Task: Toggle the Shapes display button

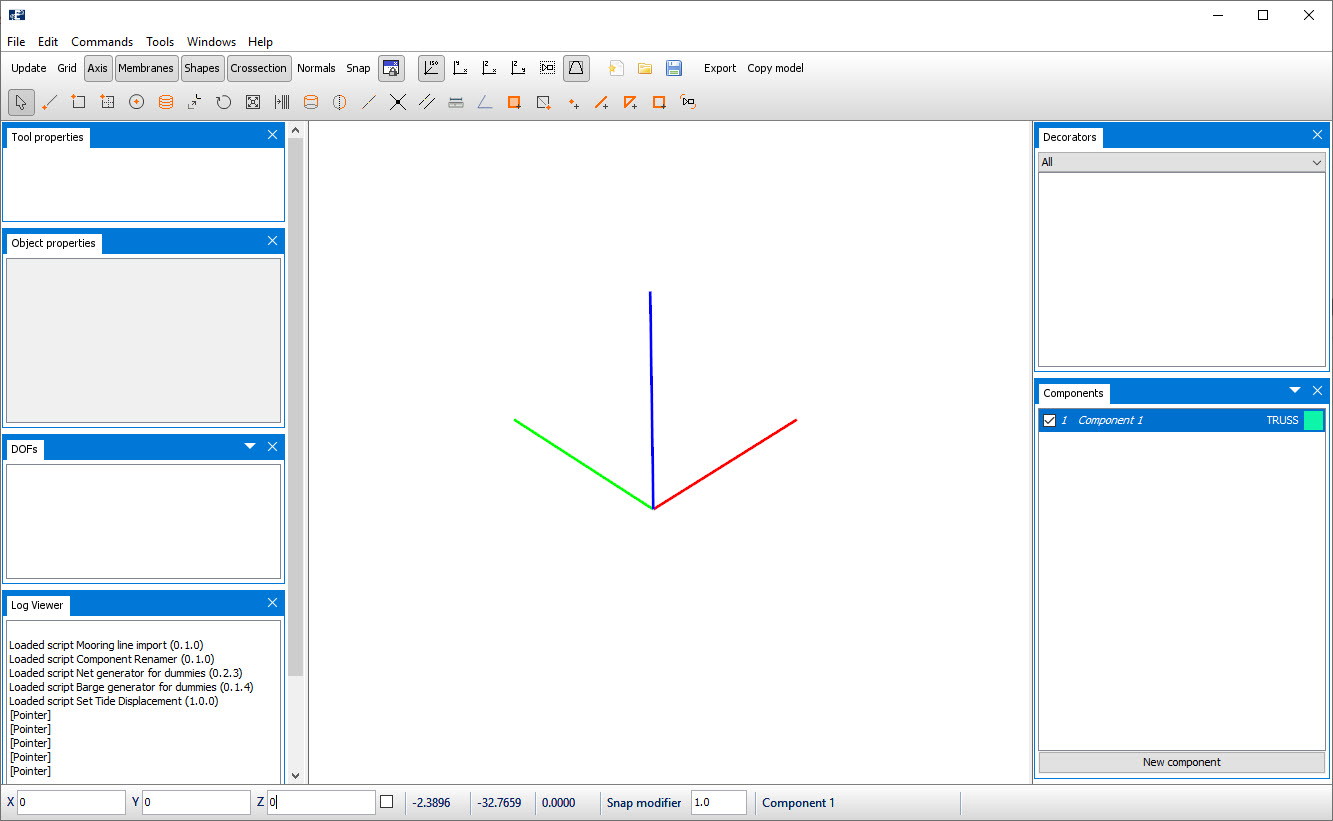Action: click(202, 68)
